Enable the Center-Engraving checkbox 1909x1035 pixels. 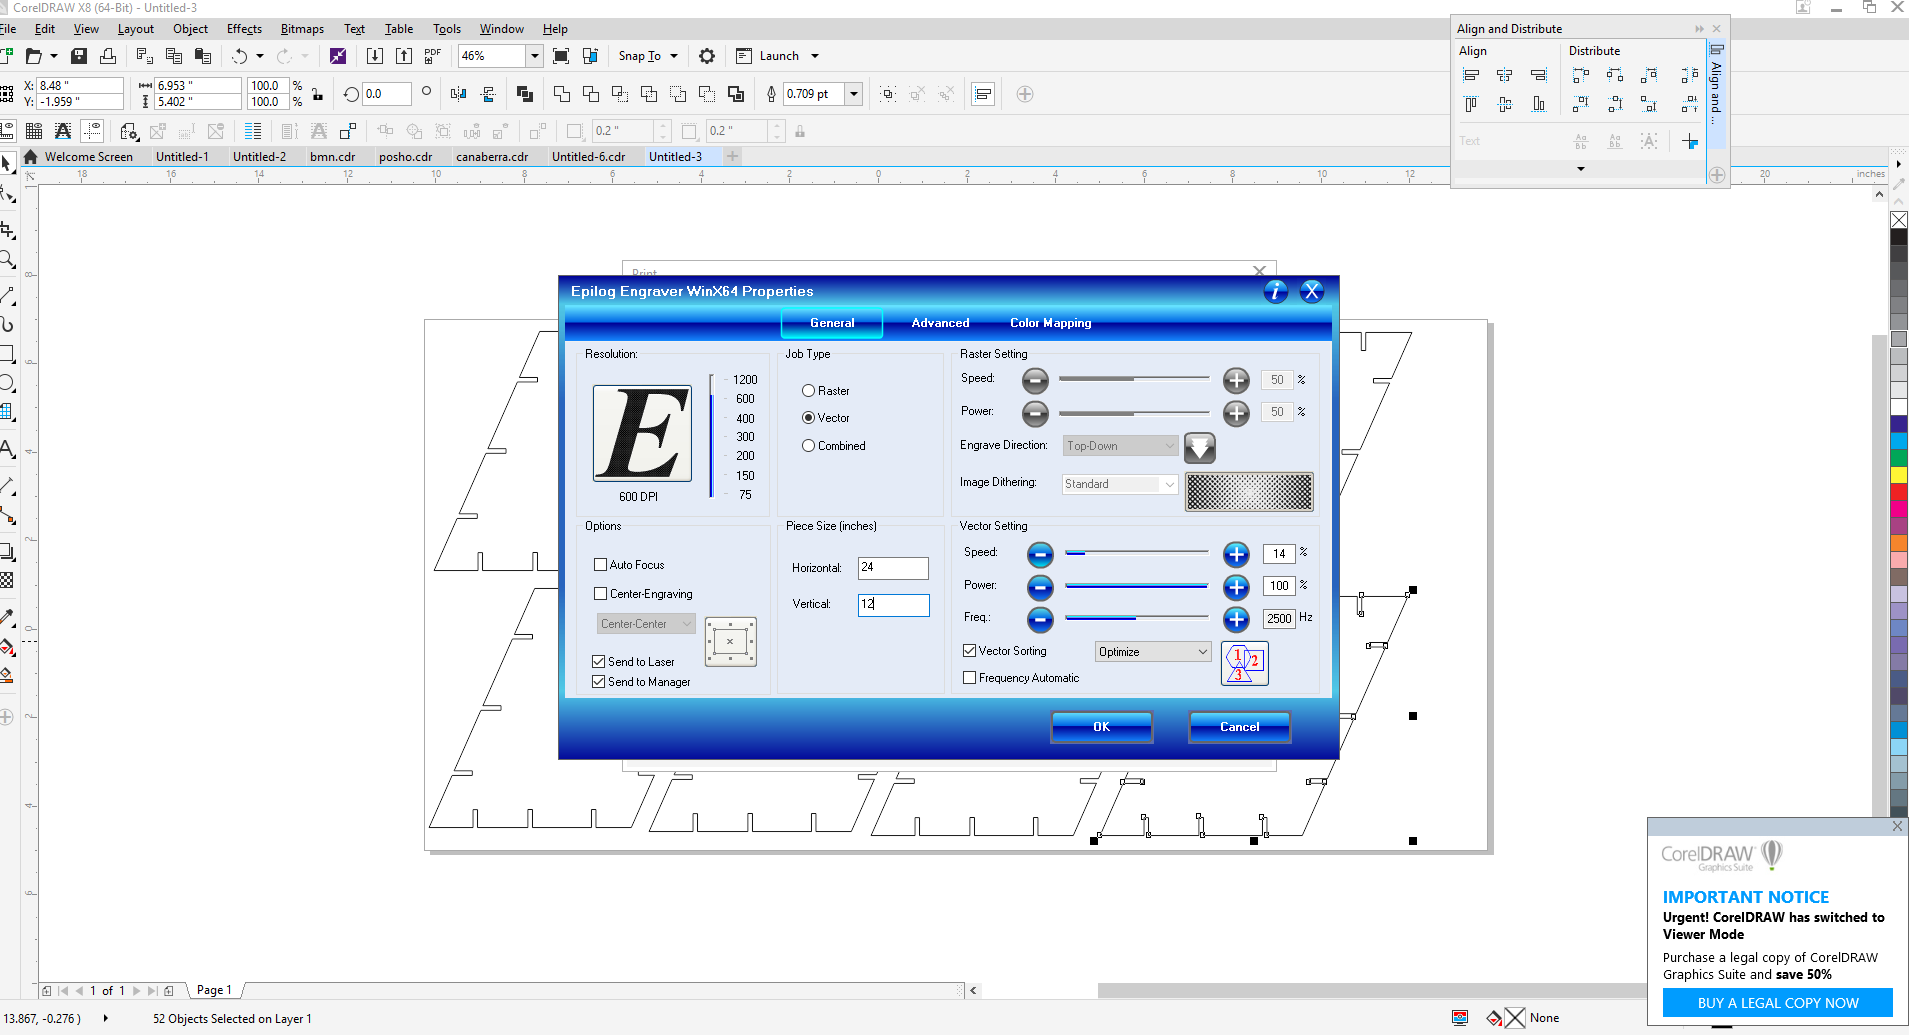pyautogui.click(x=601, y=594)
